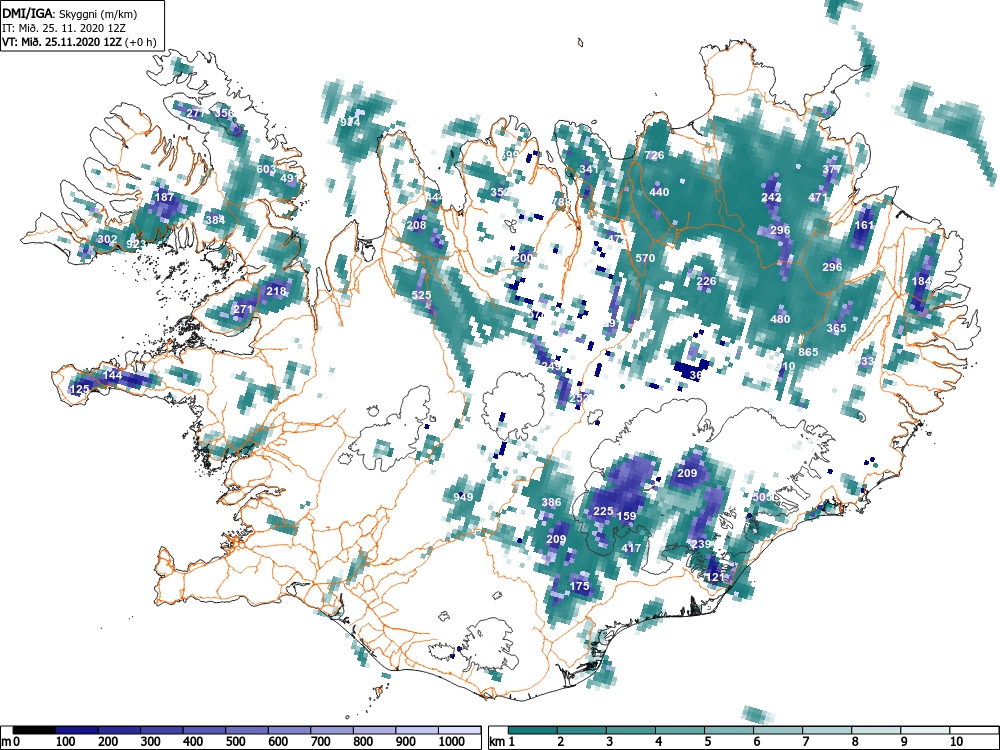The width and height of the screenshot is (1000, 750).
Task: Click the visibility value 208 on the map
Action: [416, 224]
